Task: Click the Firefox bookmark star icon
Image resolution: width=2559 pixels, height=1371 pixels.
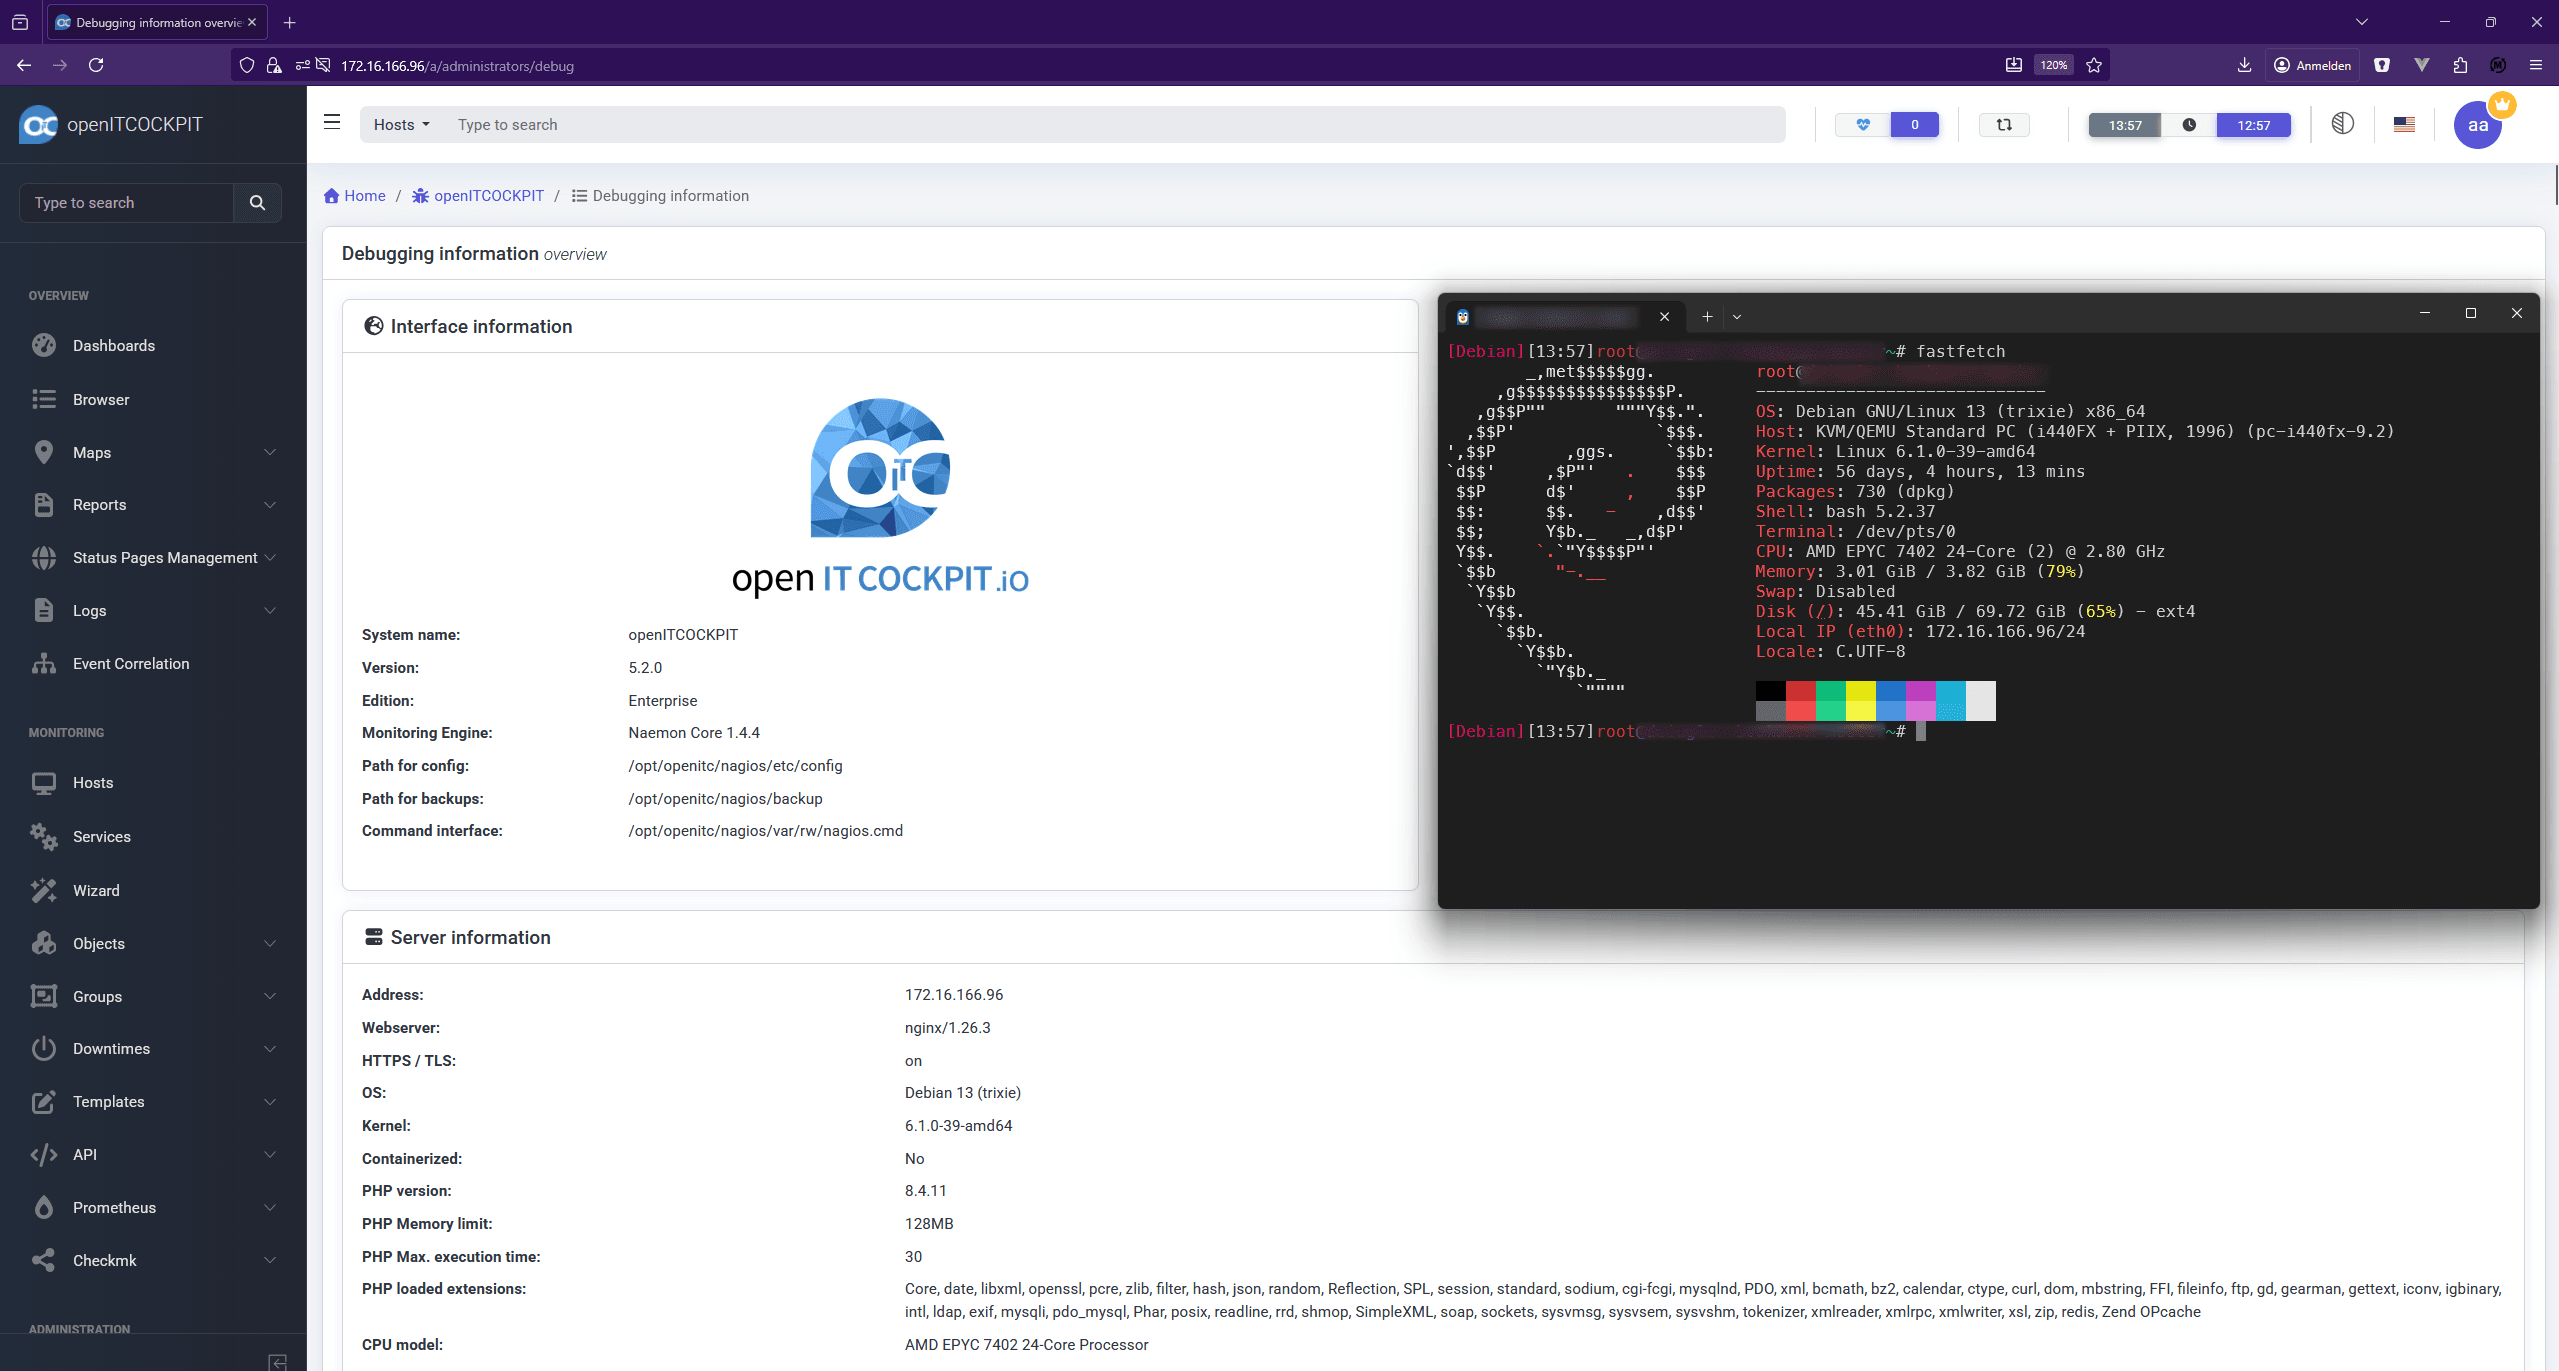Action: click(2094, 65)
